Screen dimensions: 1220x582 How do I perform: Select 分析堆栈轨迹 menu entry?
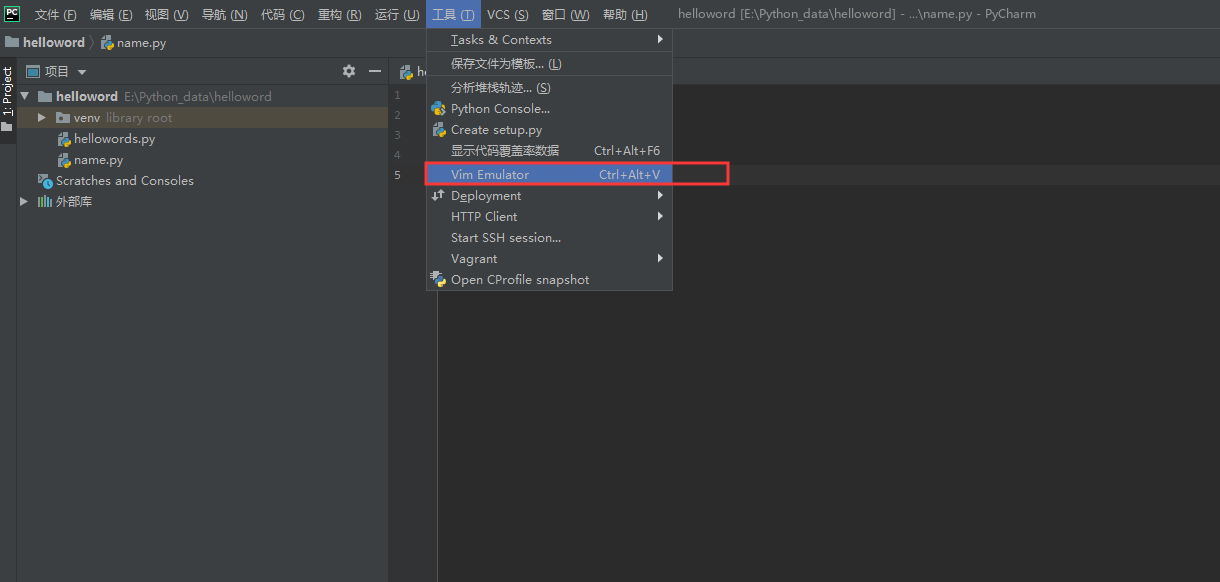pyautogui.click(x=549, y=88)
